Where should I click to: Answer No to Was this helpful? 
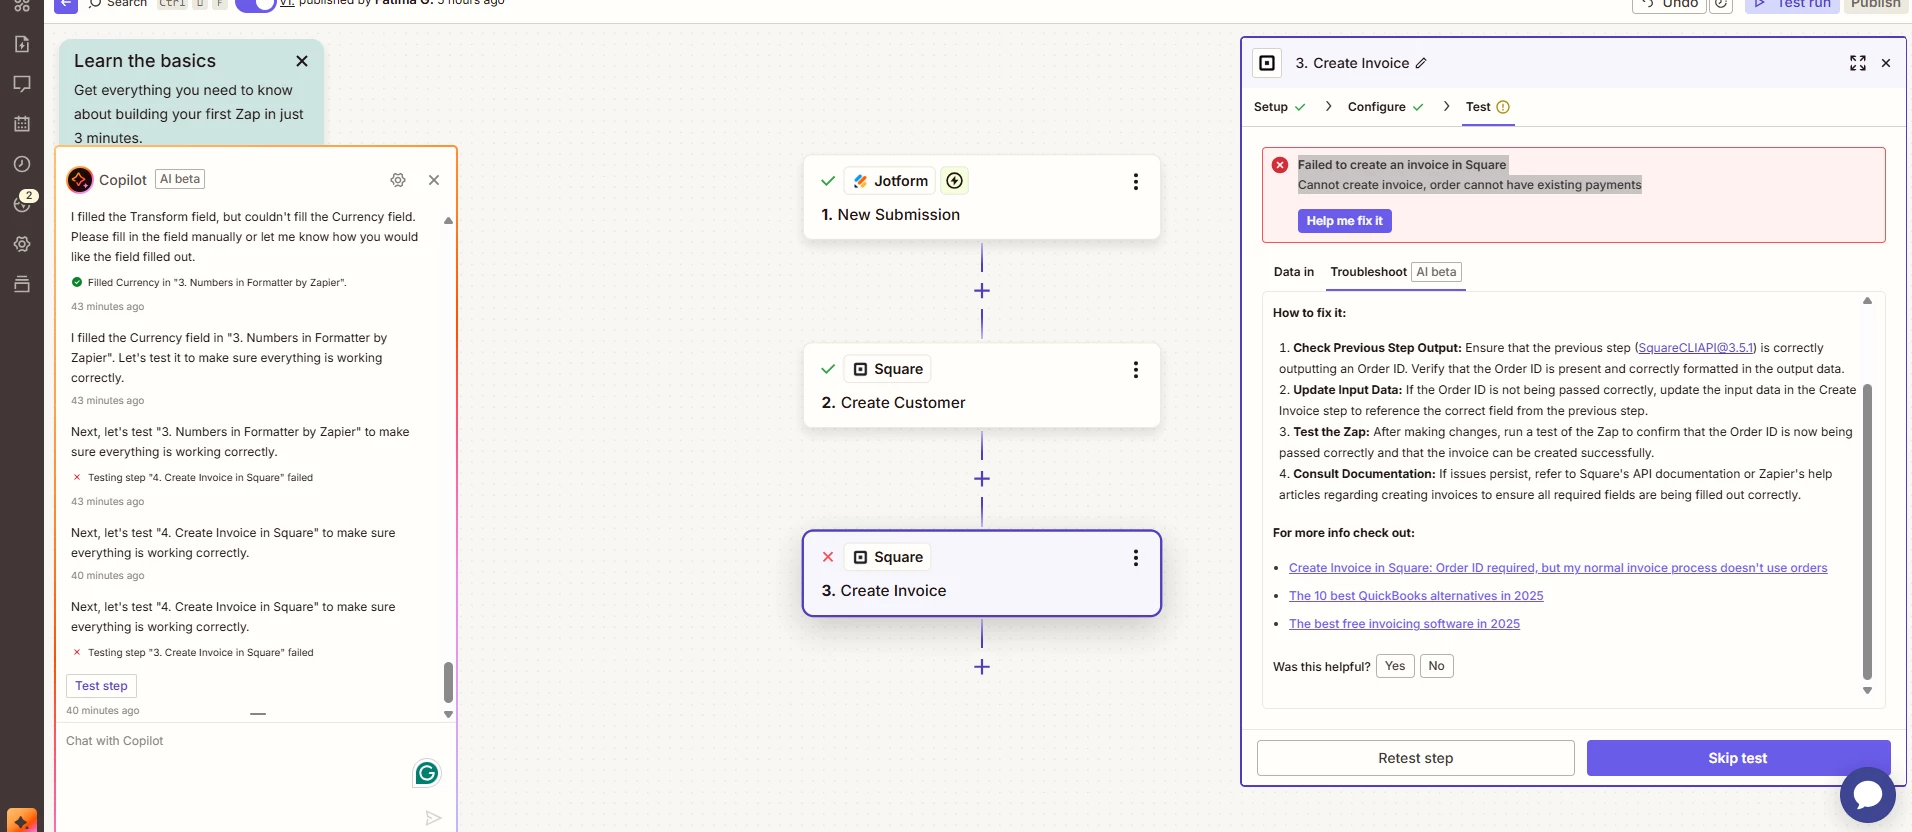click(x=1437, y=666)
